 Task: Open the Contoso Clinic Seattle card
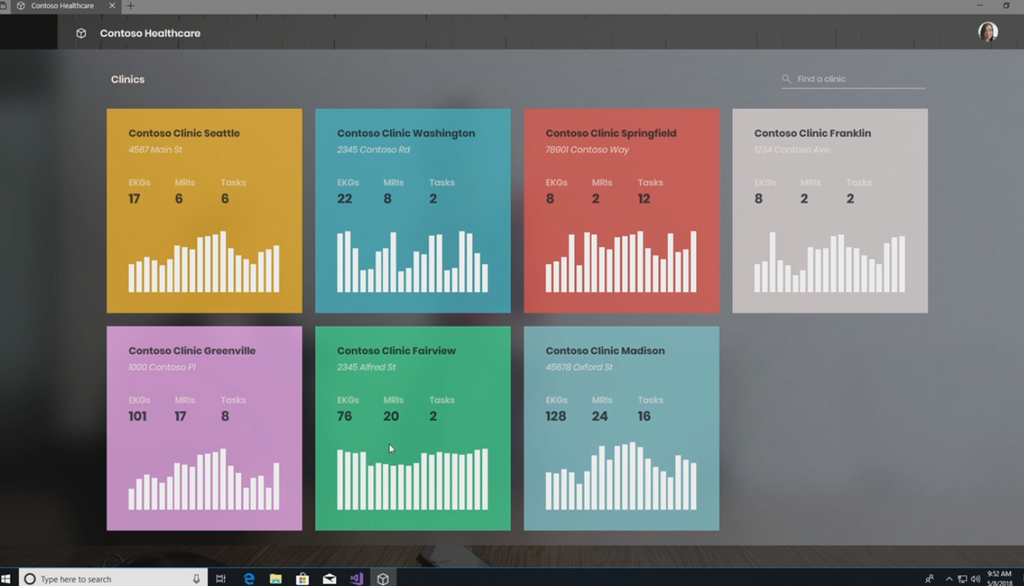coord(204,210)
